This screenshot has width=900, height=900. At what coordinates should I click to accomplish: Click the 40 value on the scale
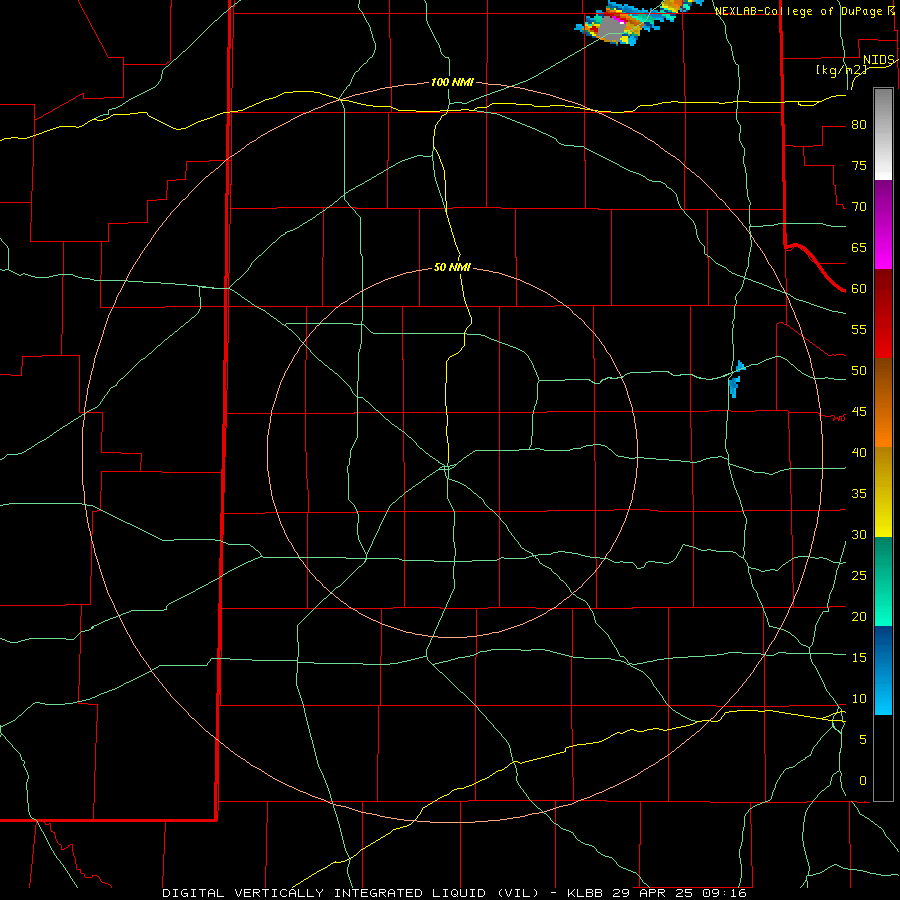click(859, 452)
